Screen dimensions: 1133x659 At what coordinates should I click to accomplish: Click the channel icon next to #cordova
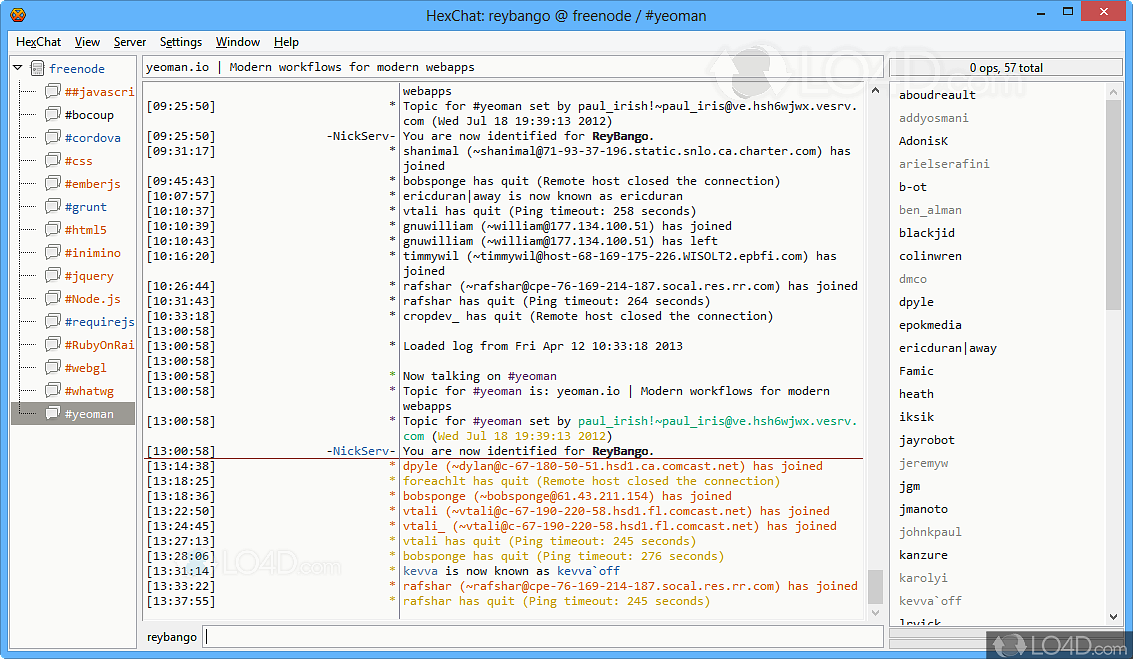[53, 138]
